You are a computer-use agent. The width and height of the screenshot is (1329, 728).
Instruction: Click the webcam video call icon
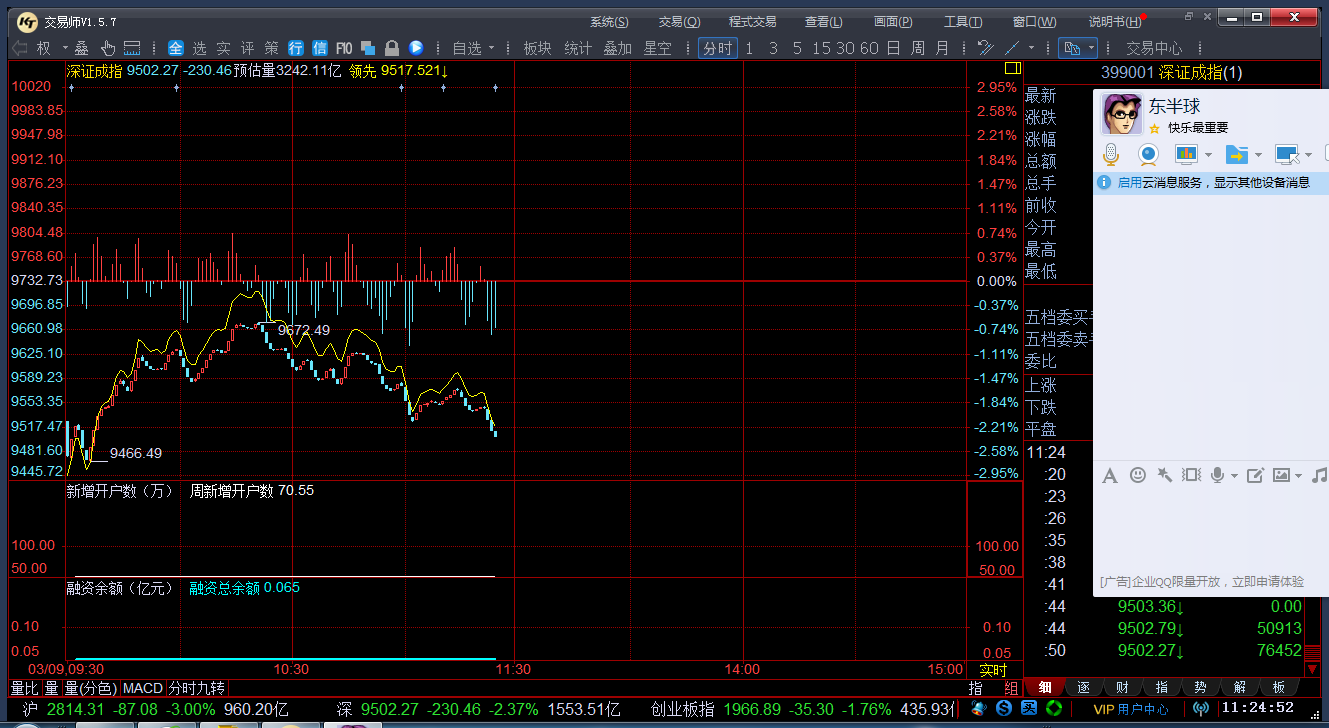point(1148,154)
